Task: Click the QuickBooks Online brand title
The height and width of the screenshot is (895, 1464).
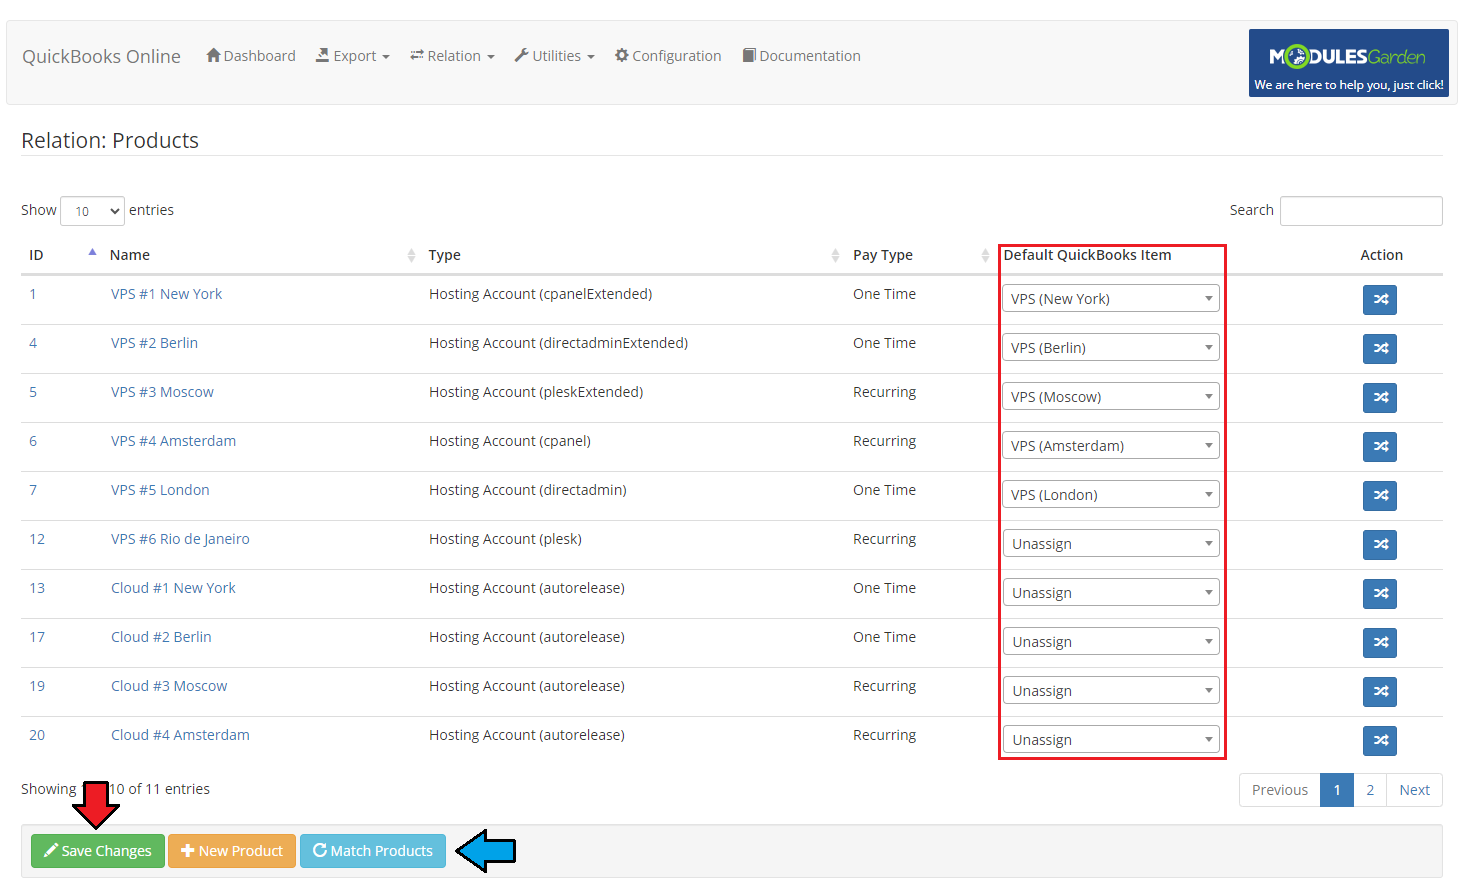Action: 102,56
